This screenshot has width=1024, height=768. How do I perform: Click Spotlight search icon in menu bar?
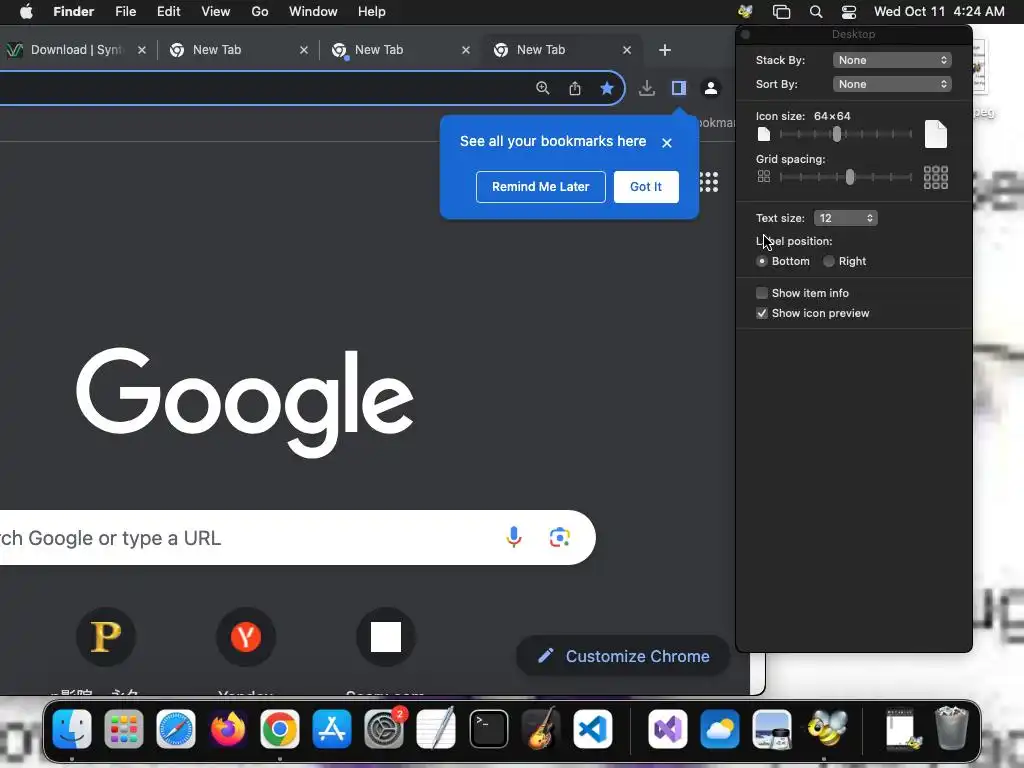point(816,12)
